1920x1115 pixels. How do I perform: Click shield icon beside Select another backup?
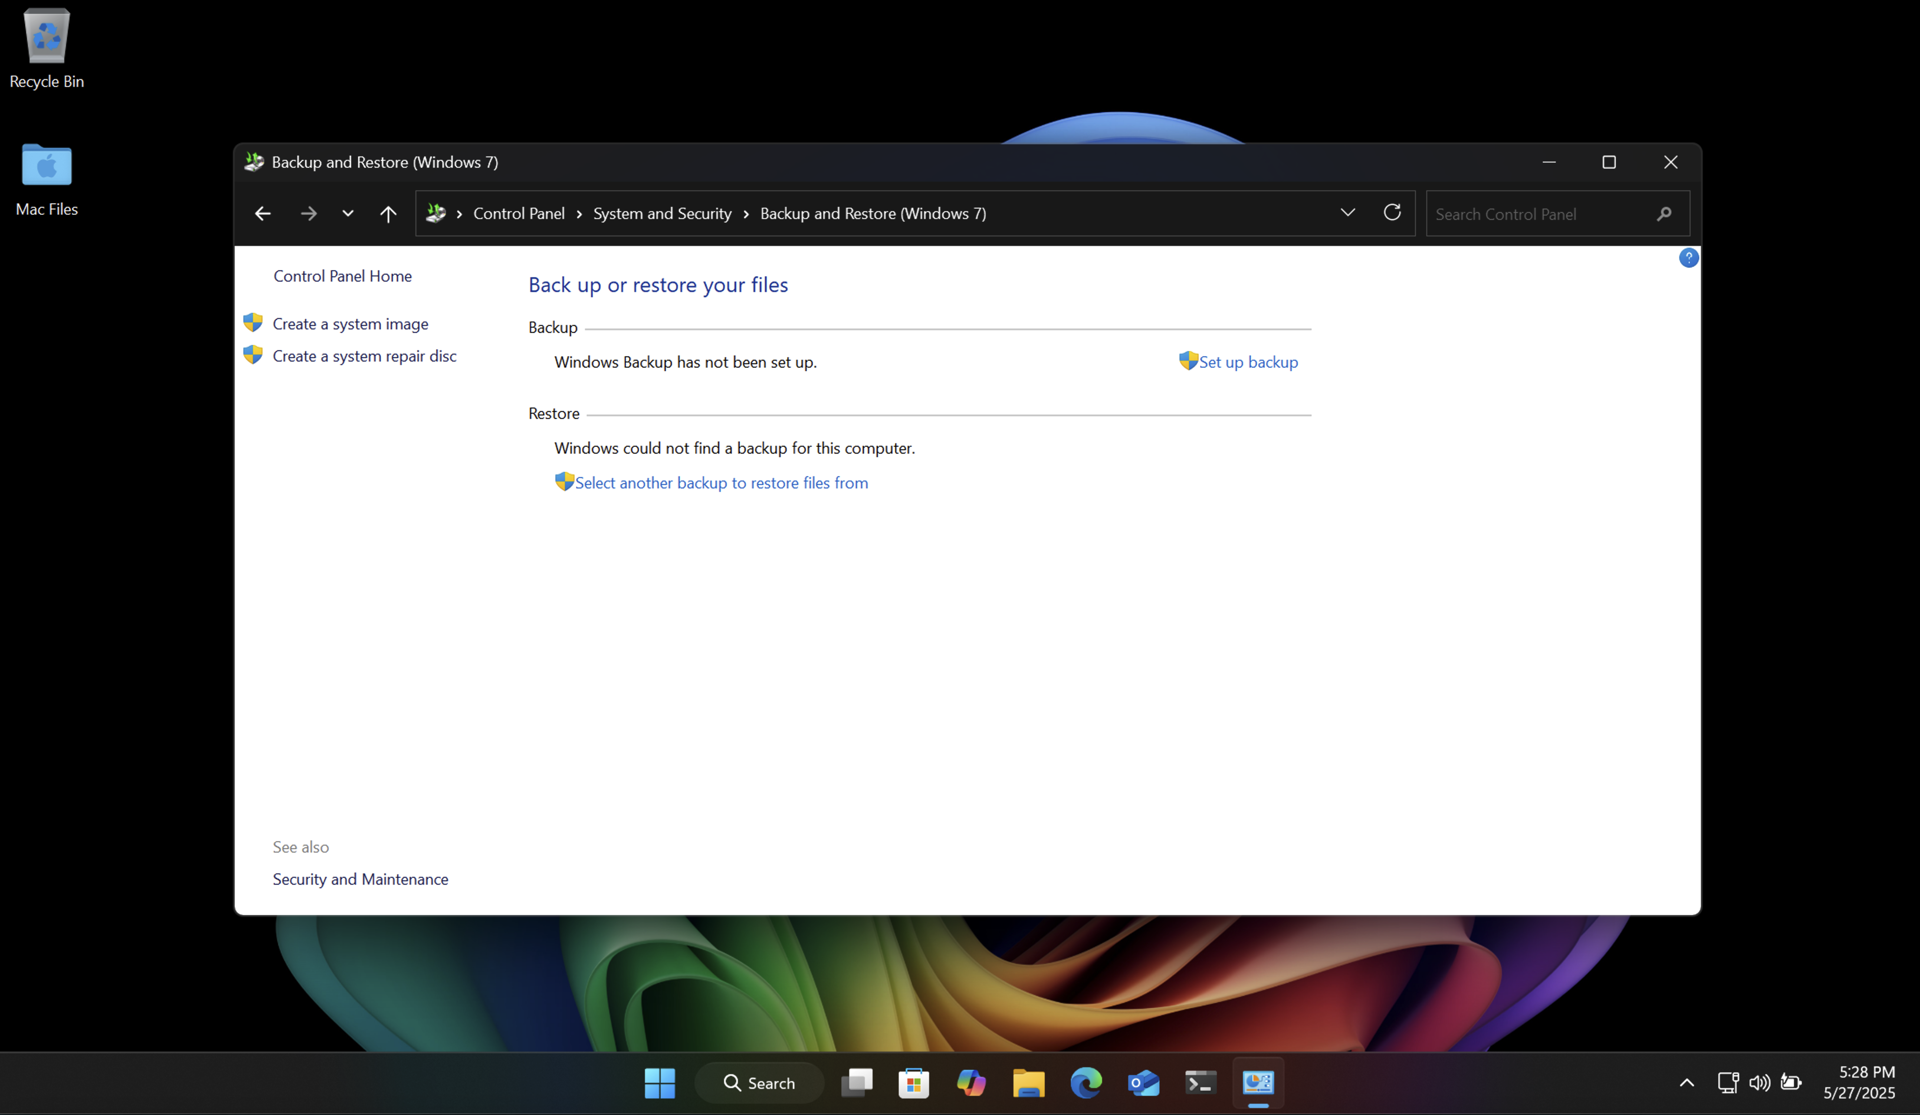(x=564, y=482)
